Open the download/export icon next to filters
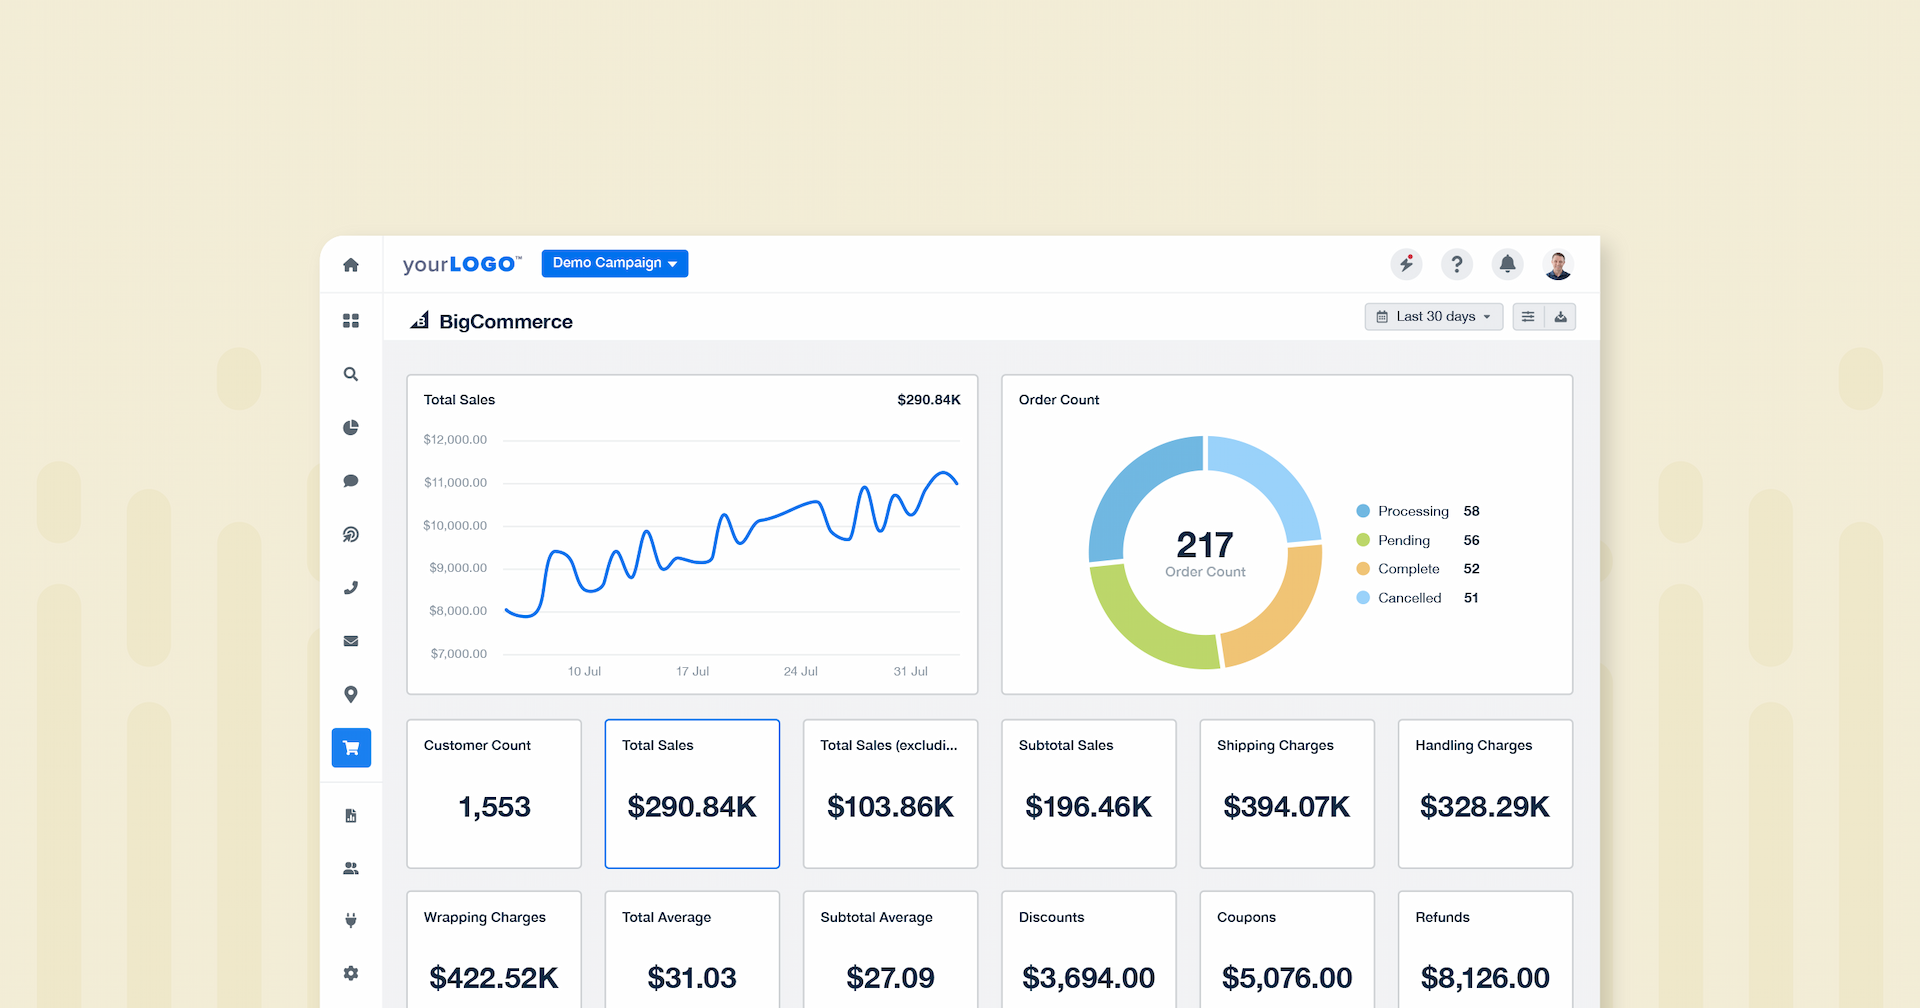Screen dimensions: 1920x1008 pyautogui.click(x=1560, y=316)
